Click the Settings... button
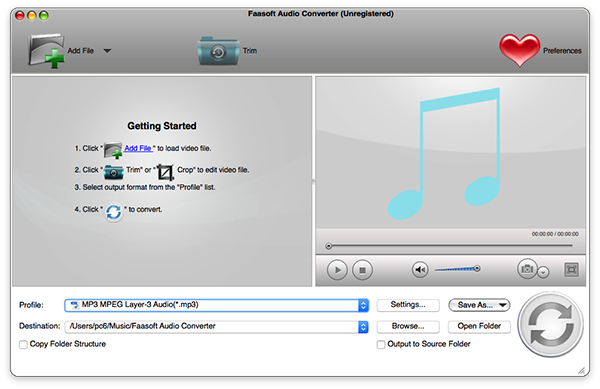This screenshot has width=600, height=389. [x=408, y=305]
